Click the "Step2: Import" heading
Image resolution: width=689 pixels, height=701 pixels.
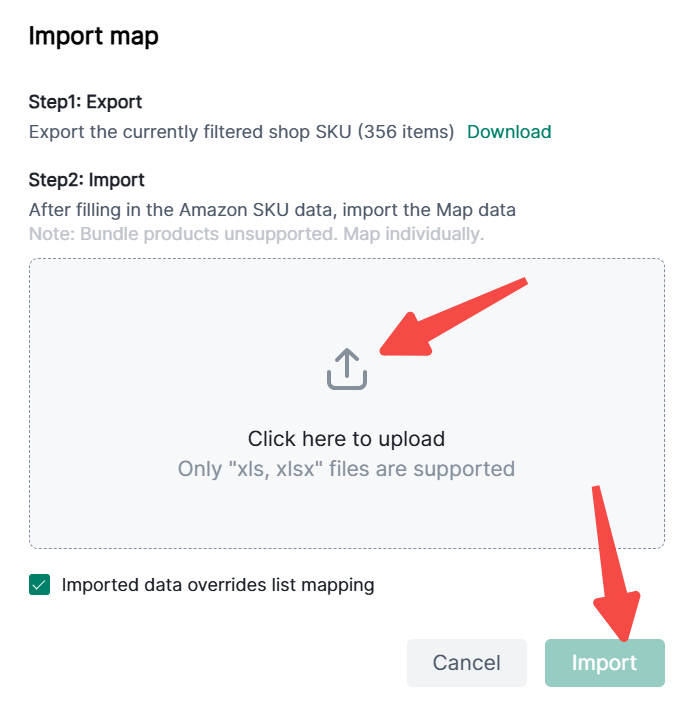pos(87,180)
